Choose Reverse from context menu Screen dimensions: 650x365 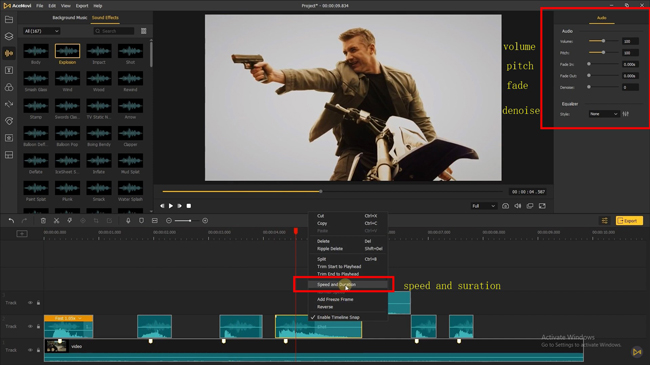[x=347, y=307]
